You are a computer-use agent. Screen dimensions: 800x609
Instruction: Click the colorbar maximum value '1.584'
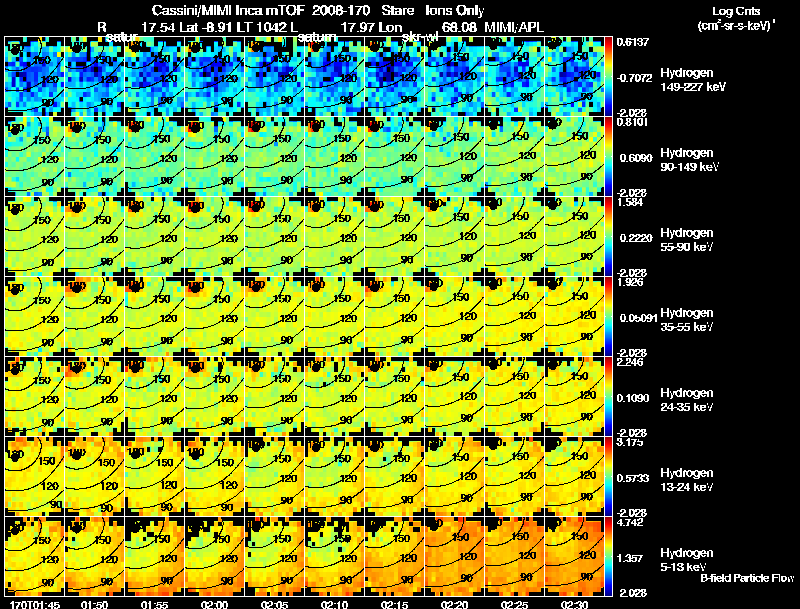click(630, 202)
